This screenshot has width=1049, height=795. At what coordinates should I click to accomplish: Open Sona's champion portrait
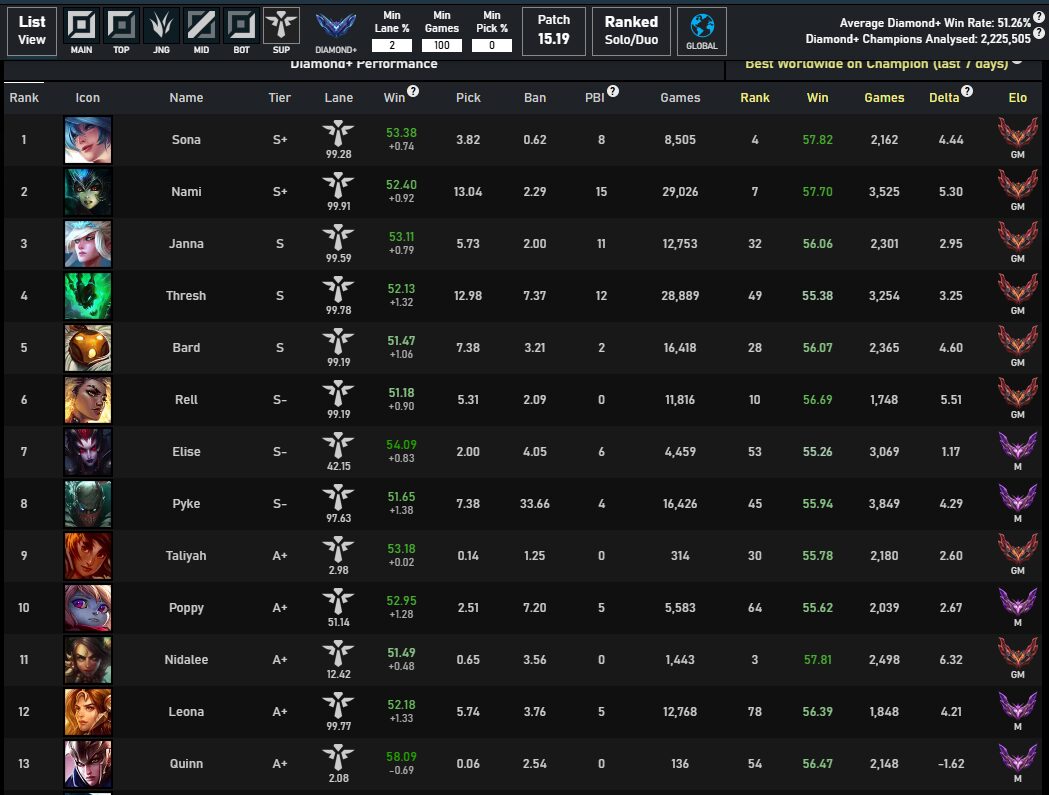[88, 140]
